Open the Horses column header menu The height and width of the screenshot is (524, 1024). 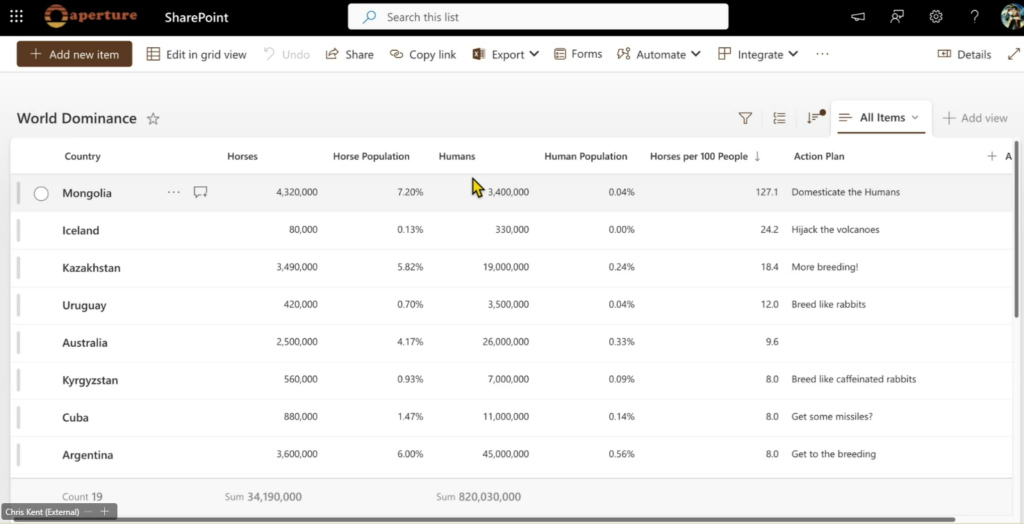242,157
